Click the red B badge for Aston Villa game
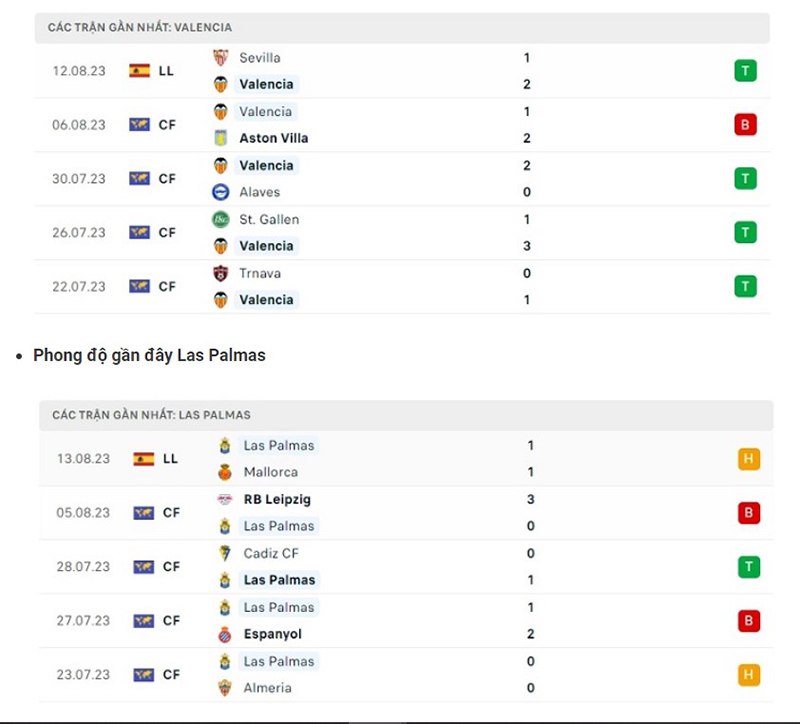The width and height of the screenshot is (800, 724). (745, 125)
